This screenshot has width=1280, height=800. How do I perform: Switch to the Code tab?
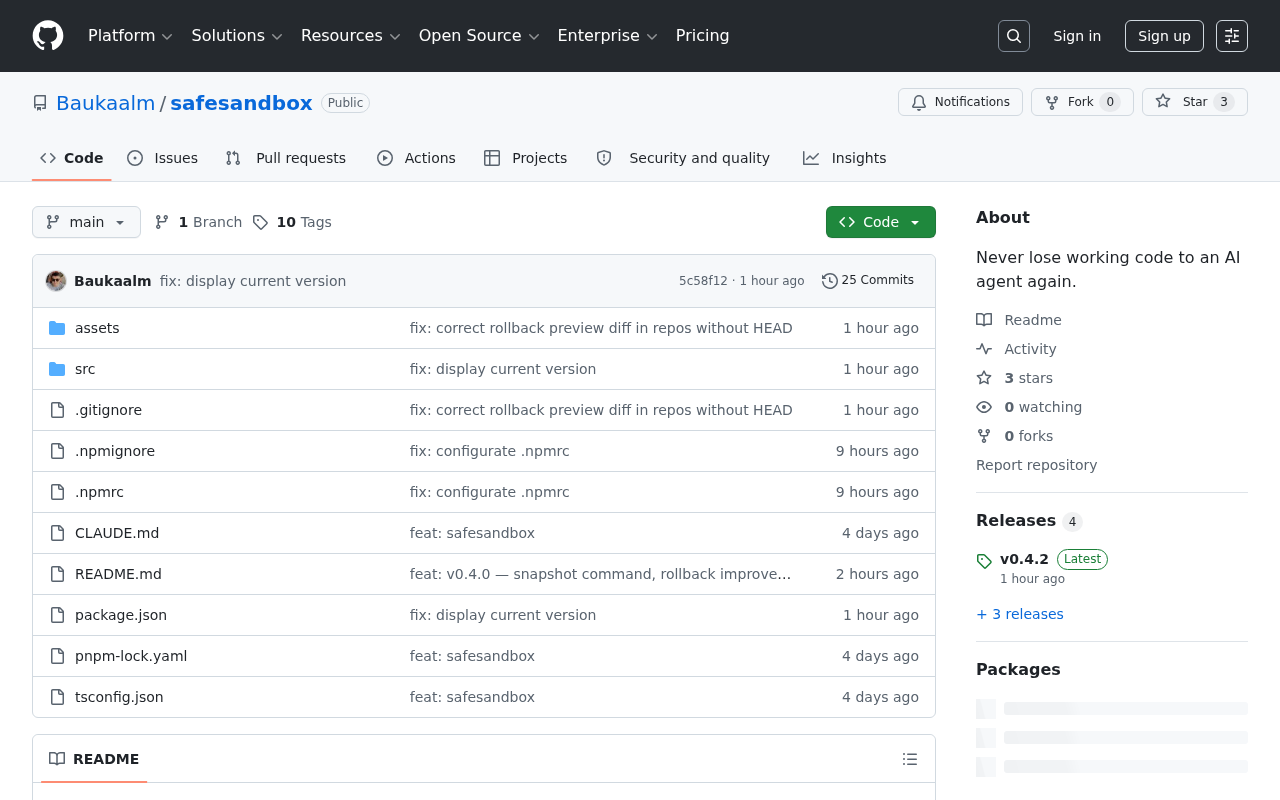pyautogui.click(x=72, y=158)
